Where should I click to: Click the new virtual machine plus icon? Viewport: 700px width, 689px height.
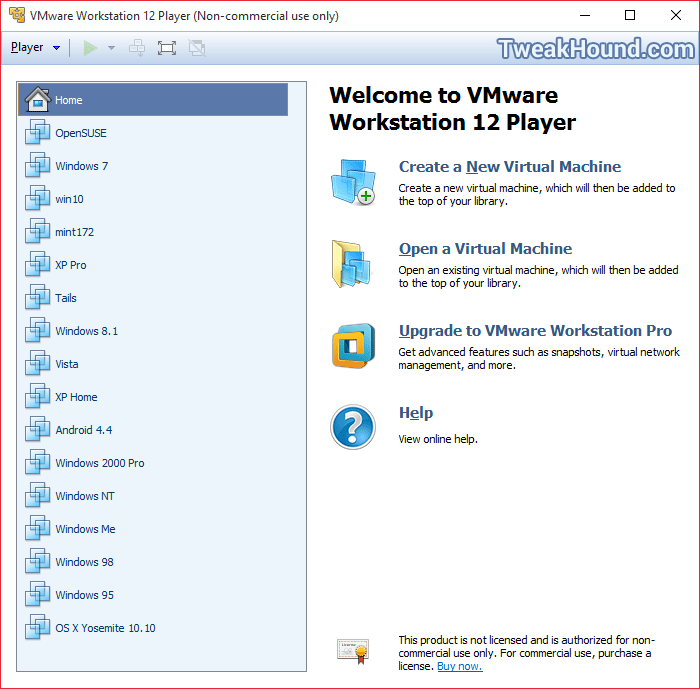tap(354, 182)
